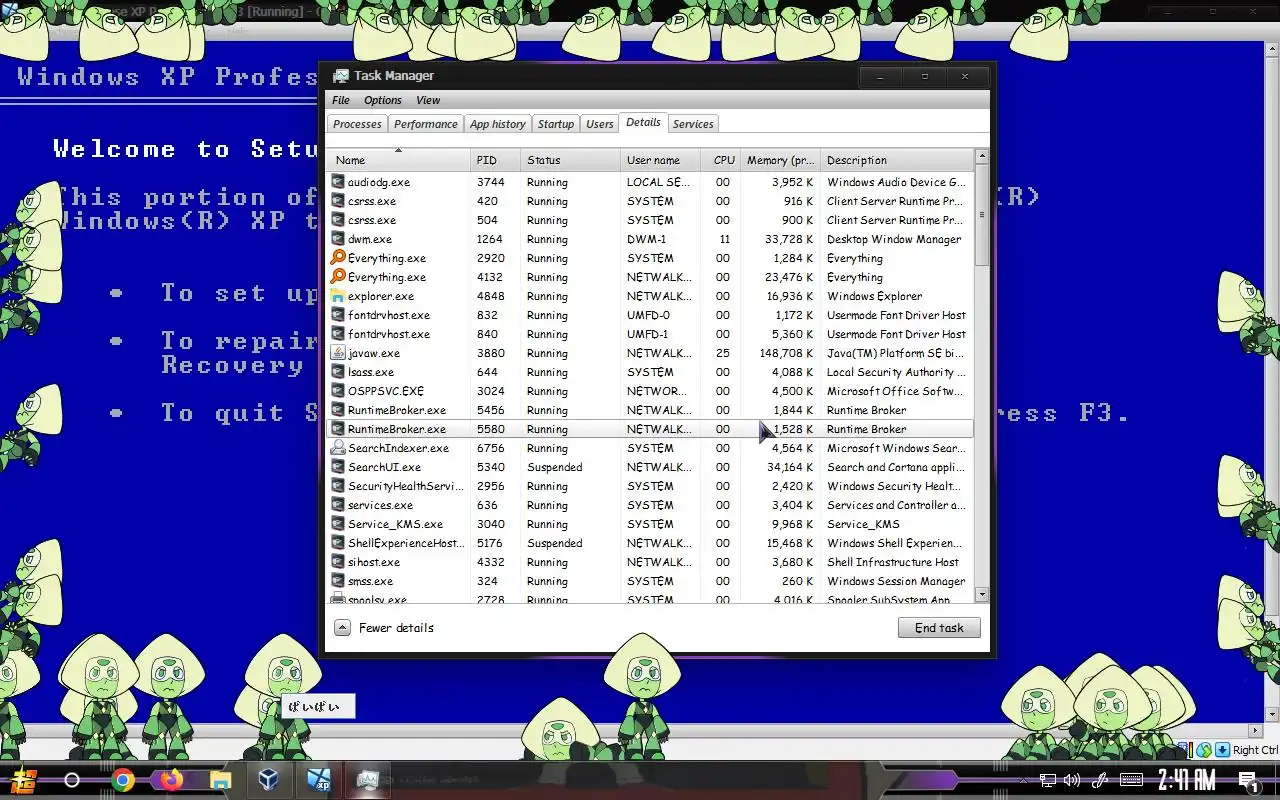Select the row with PID 420
1280x800 pixels.
tap(650, 201)
